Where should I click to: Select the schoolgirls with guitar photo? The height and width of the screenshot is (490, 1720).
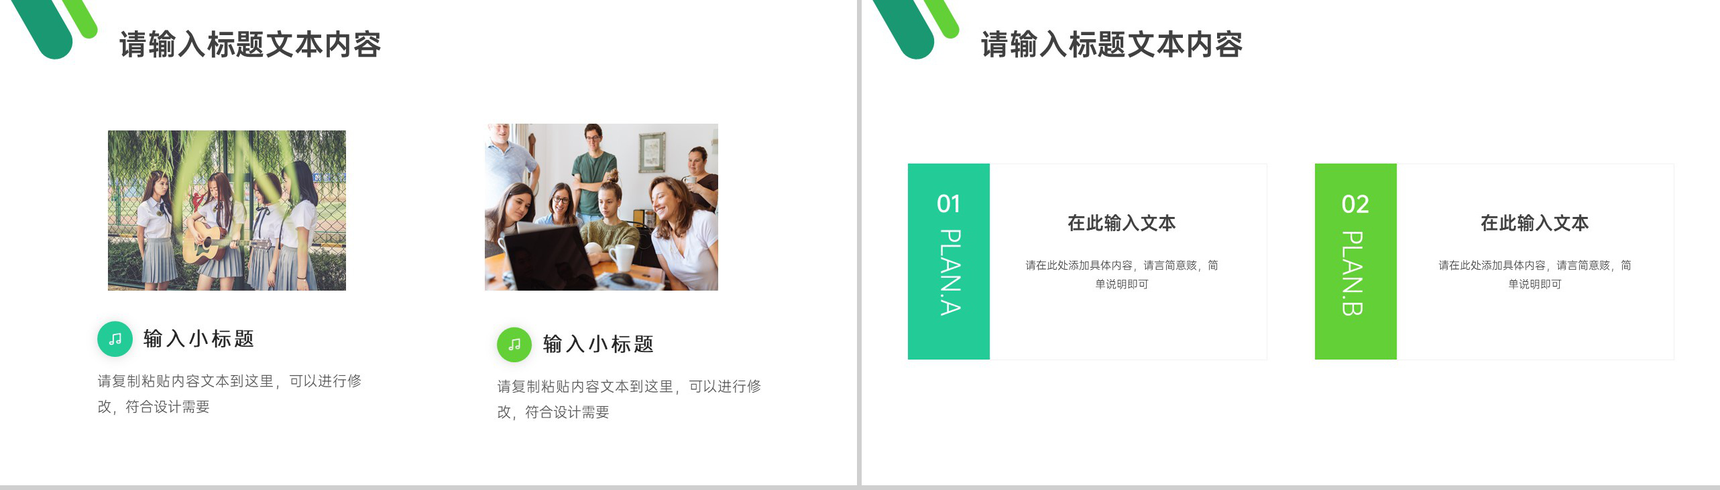227,210
